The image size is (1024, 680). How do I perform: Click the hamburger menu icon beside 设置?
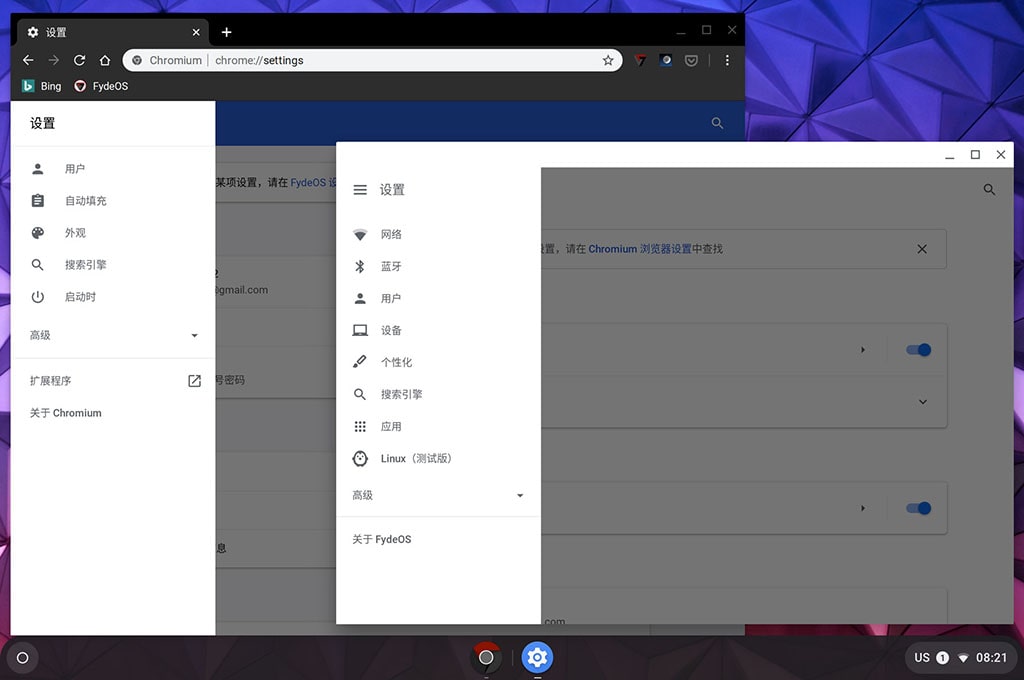point(360,190)
